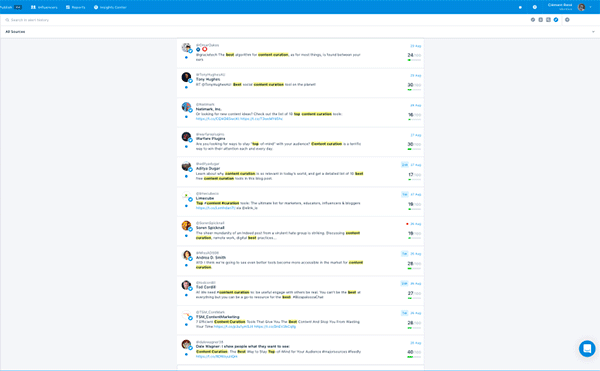Viewport: 600px width, 371px height.
Task: Click the red circle icon in first post
Action: click(205, 49)
